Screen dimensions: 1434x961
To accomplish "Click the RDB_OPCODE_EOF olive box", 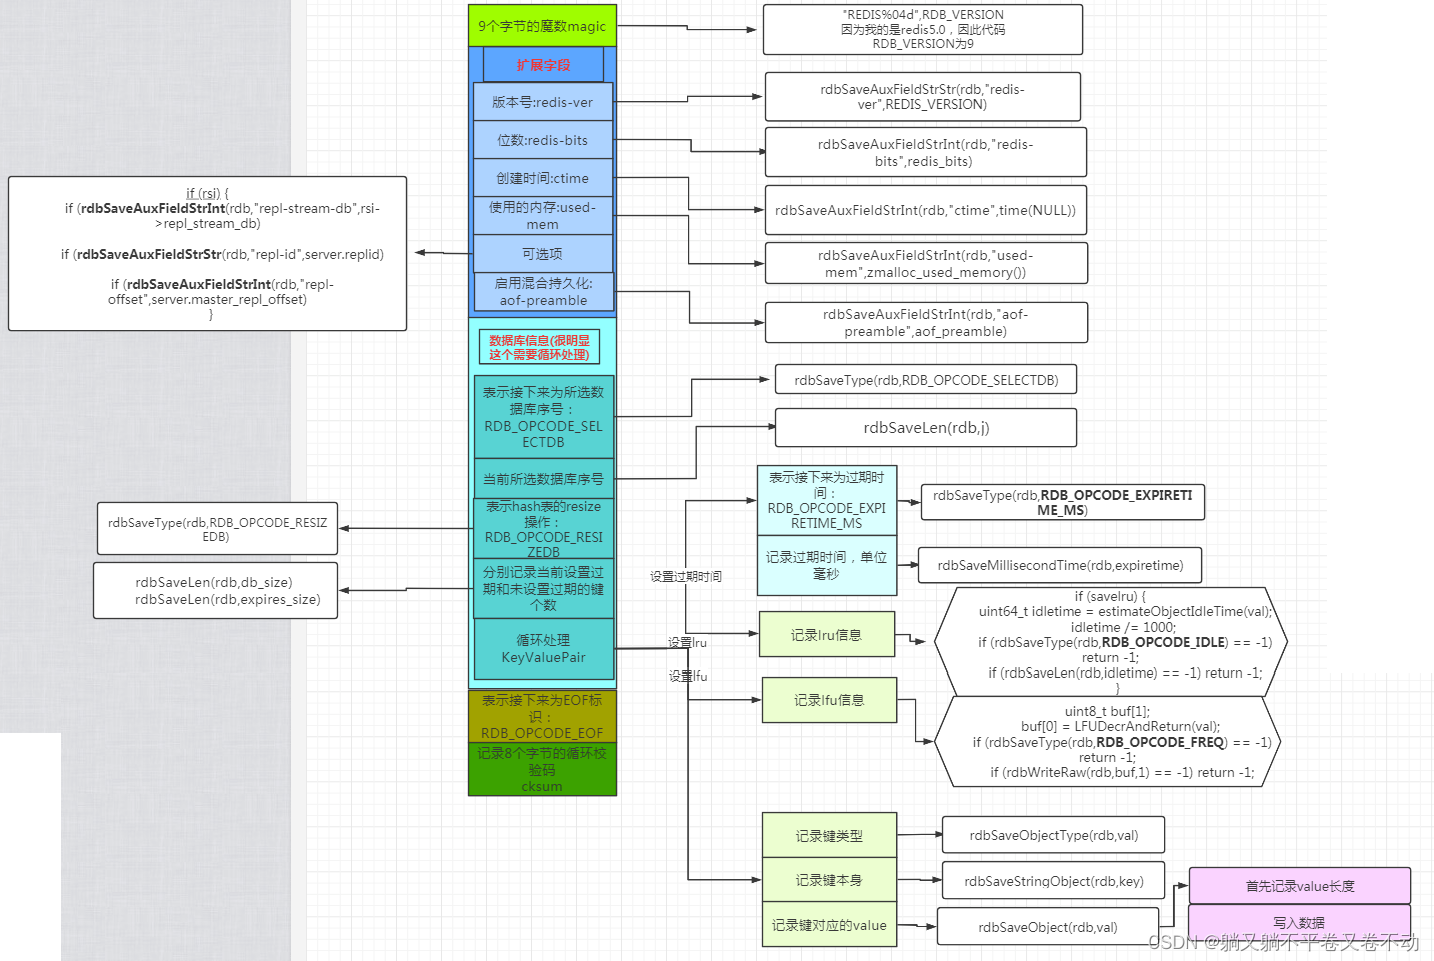I will 542,716.
